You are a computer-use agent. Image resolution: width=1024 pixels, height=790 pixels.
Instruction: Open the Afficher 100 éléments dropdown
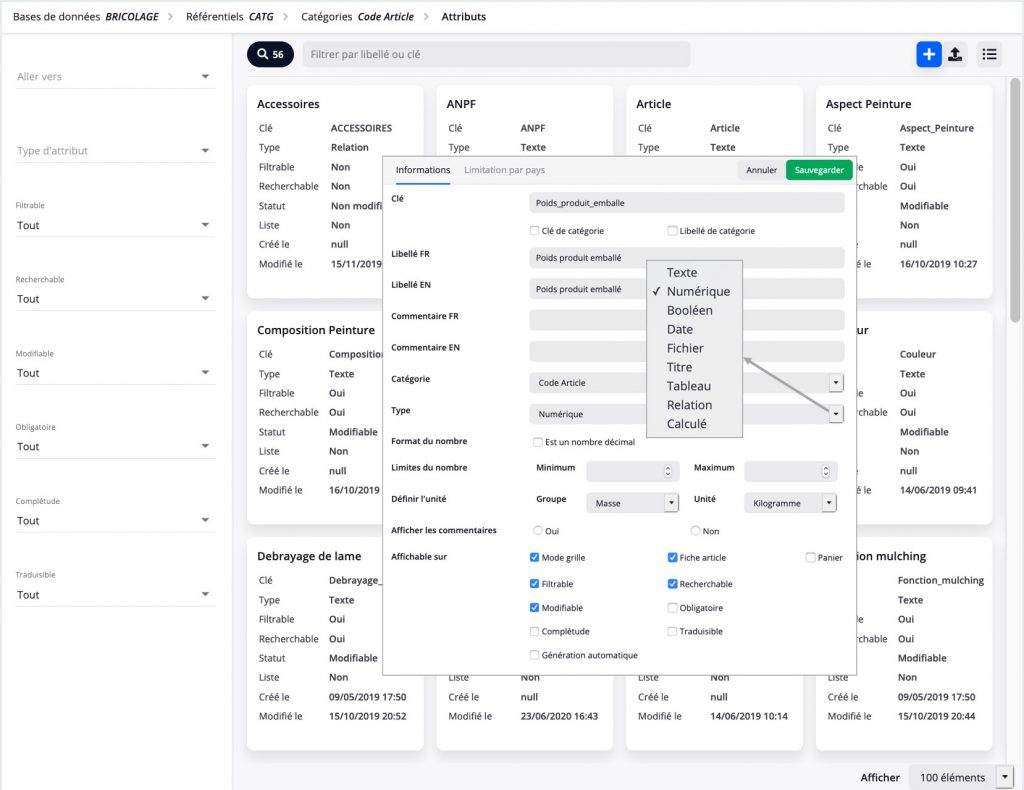961,778
